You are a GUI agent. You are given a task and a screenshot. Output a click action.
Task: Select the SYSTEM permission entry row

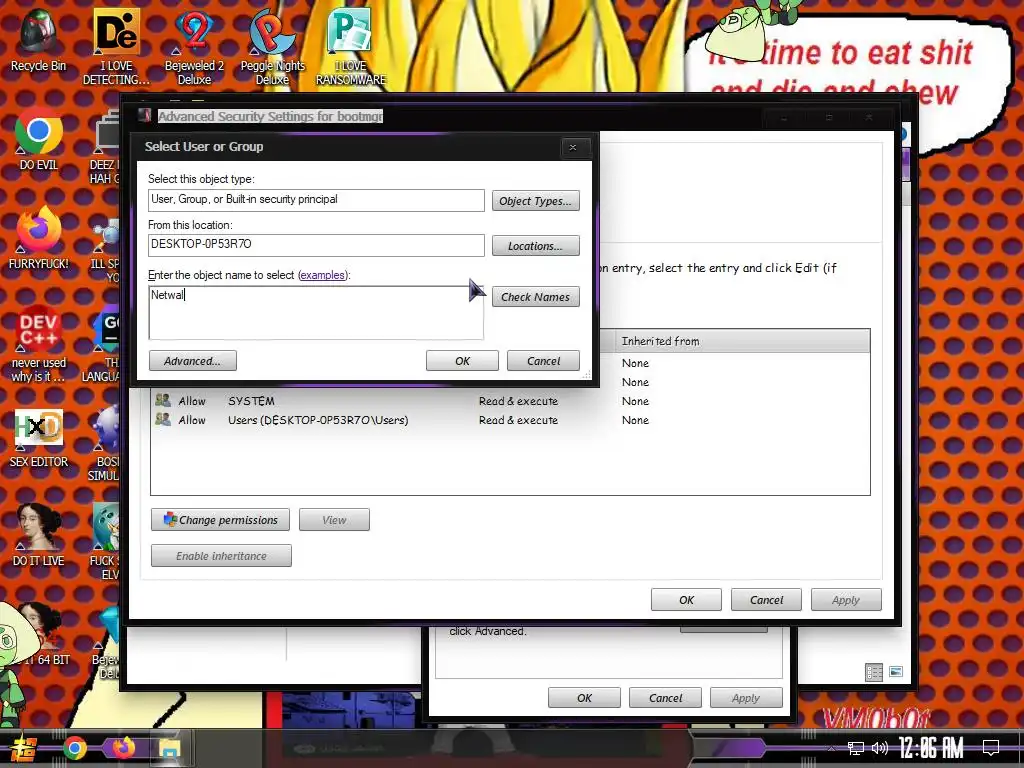click(510, 401)
